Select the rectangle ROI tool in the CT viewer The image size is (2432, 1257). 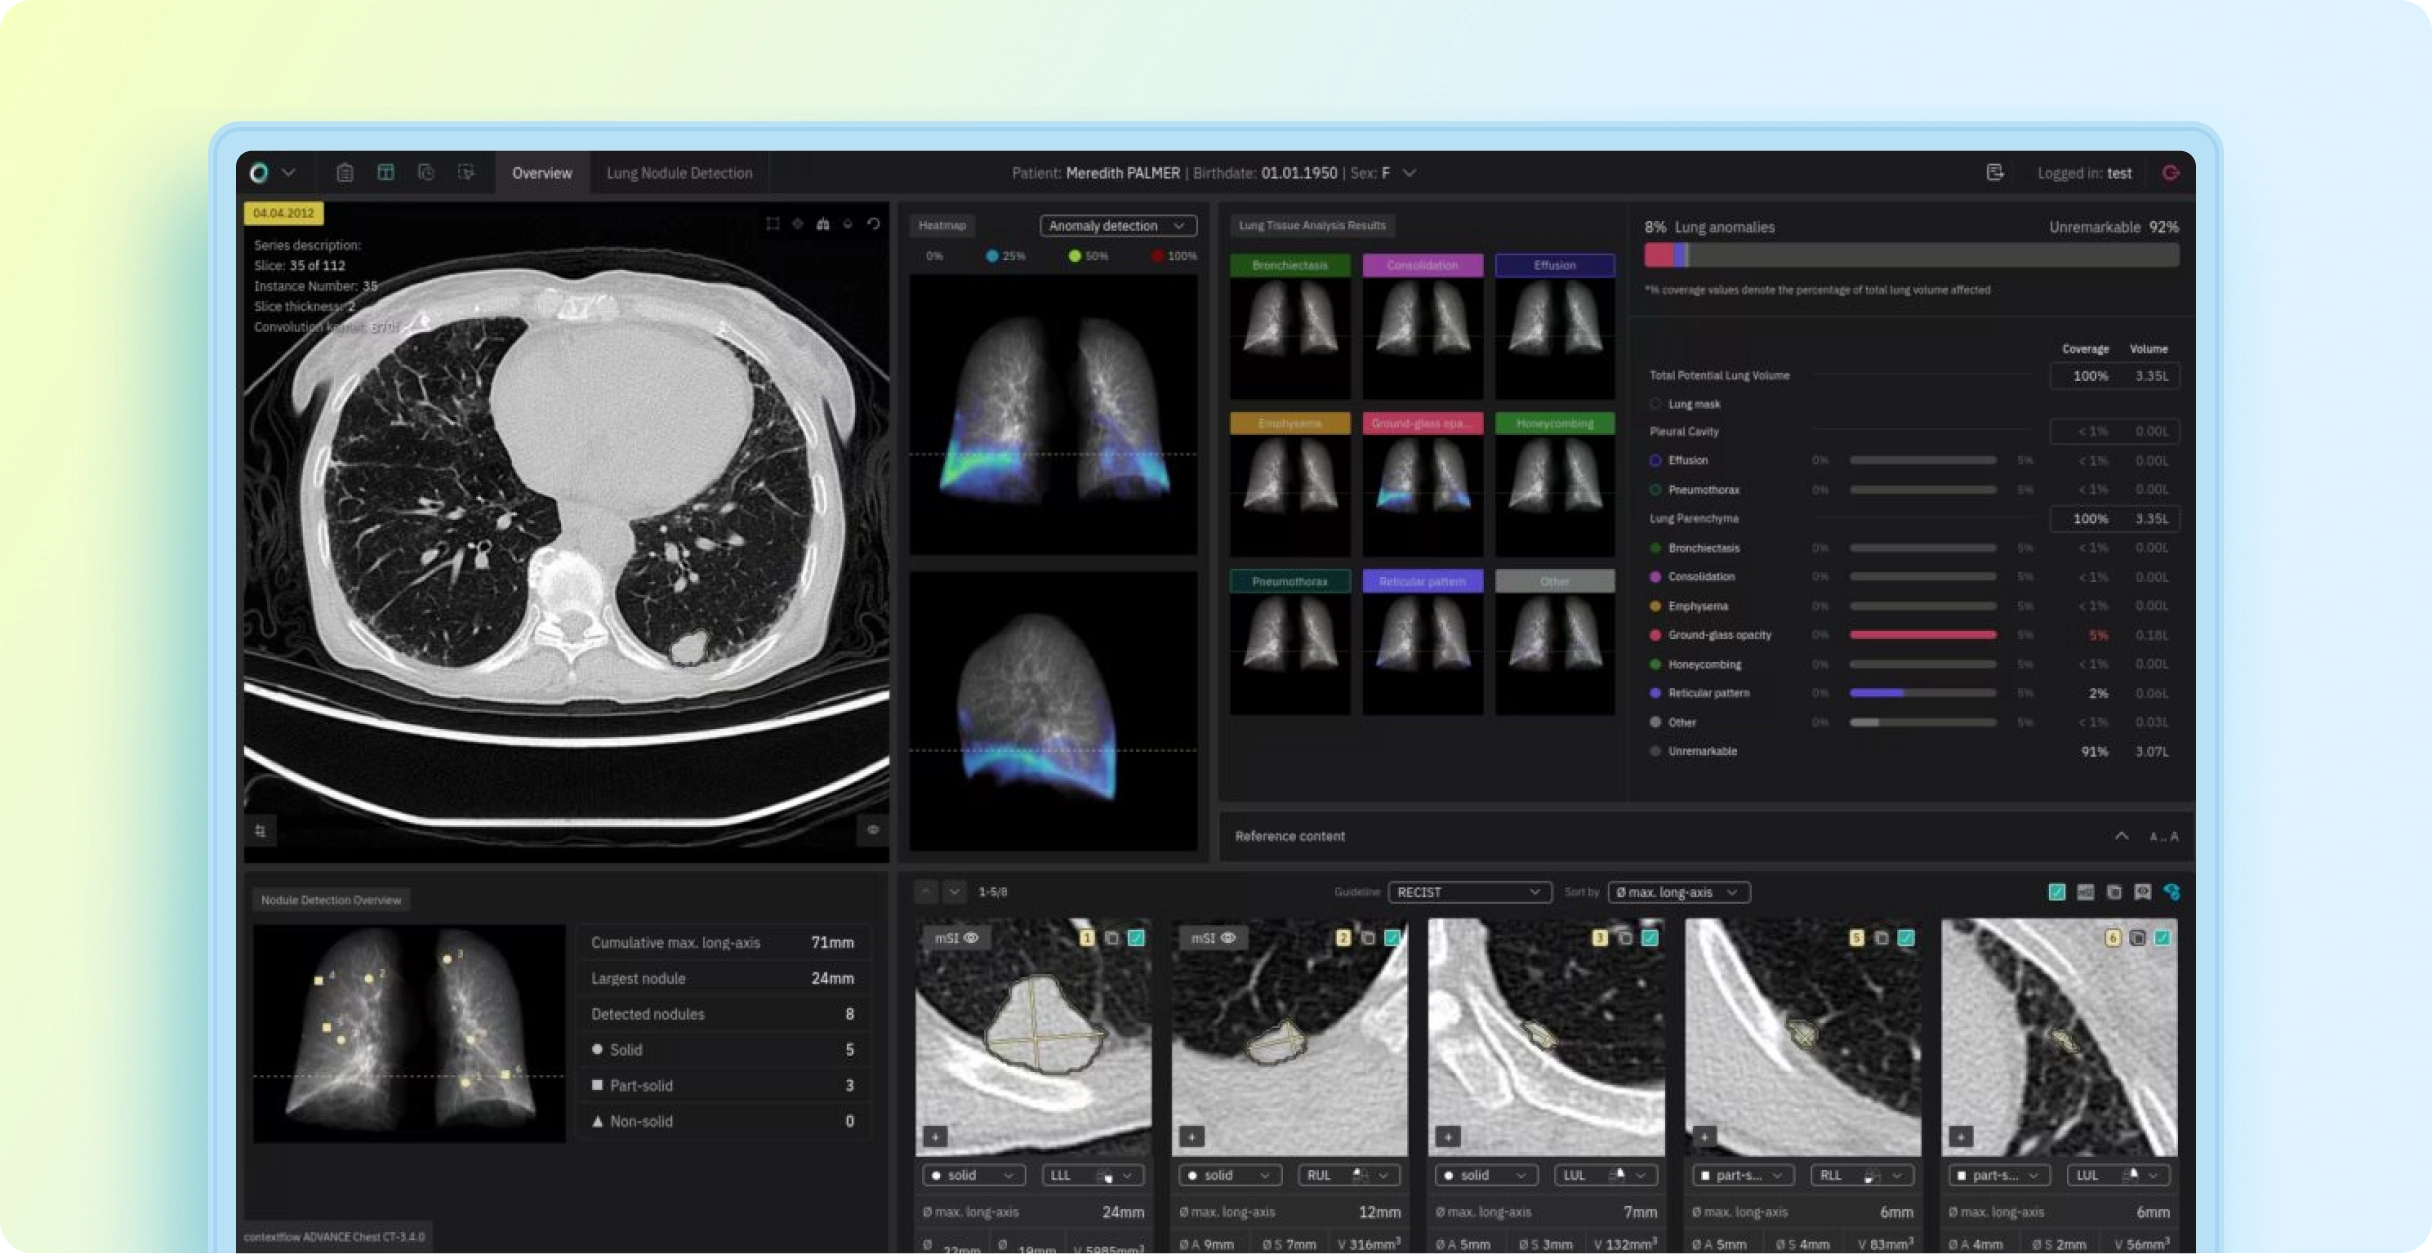pos(773,224)
